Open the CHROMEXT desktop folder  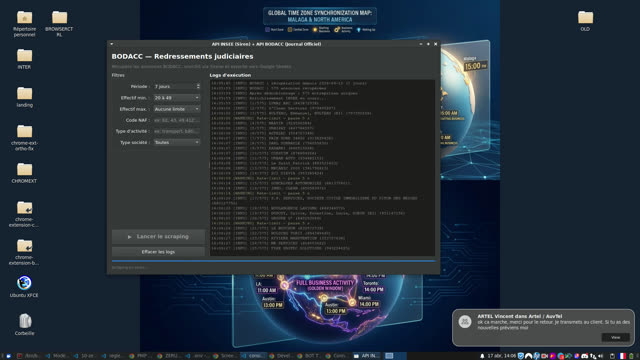(24, 173)
